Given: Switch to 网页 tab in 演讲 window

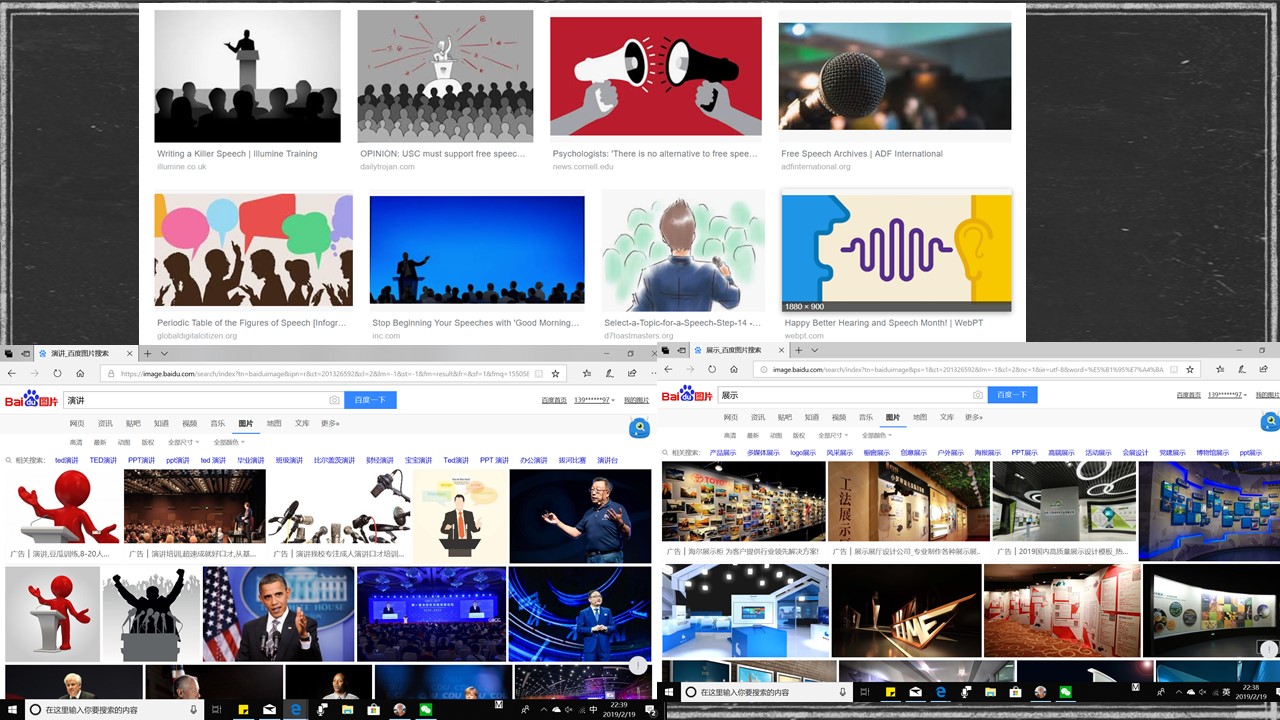Looking at the screenshot, I should 77,423.
